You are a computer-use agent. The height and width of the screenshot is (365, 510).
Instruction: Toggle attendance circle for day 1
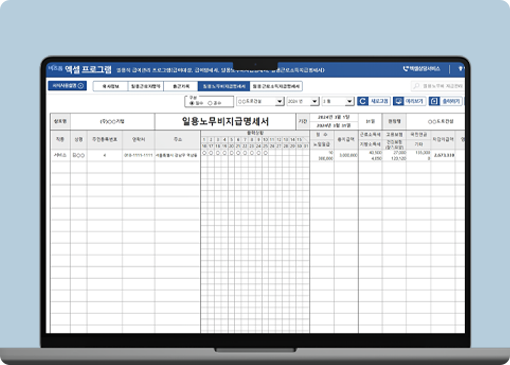click(x=204, y=153)
